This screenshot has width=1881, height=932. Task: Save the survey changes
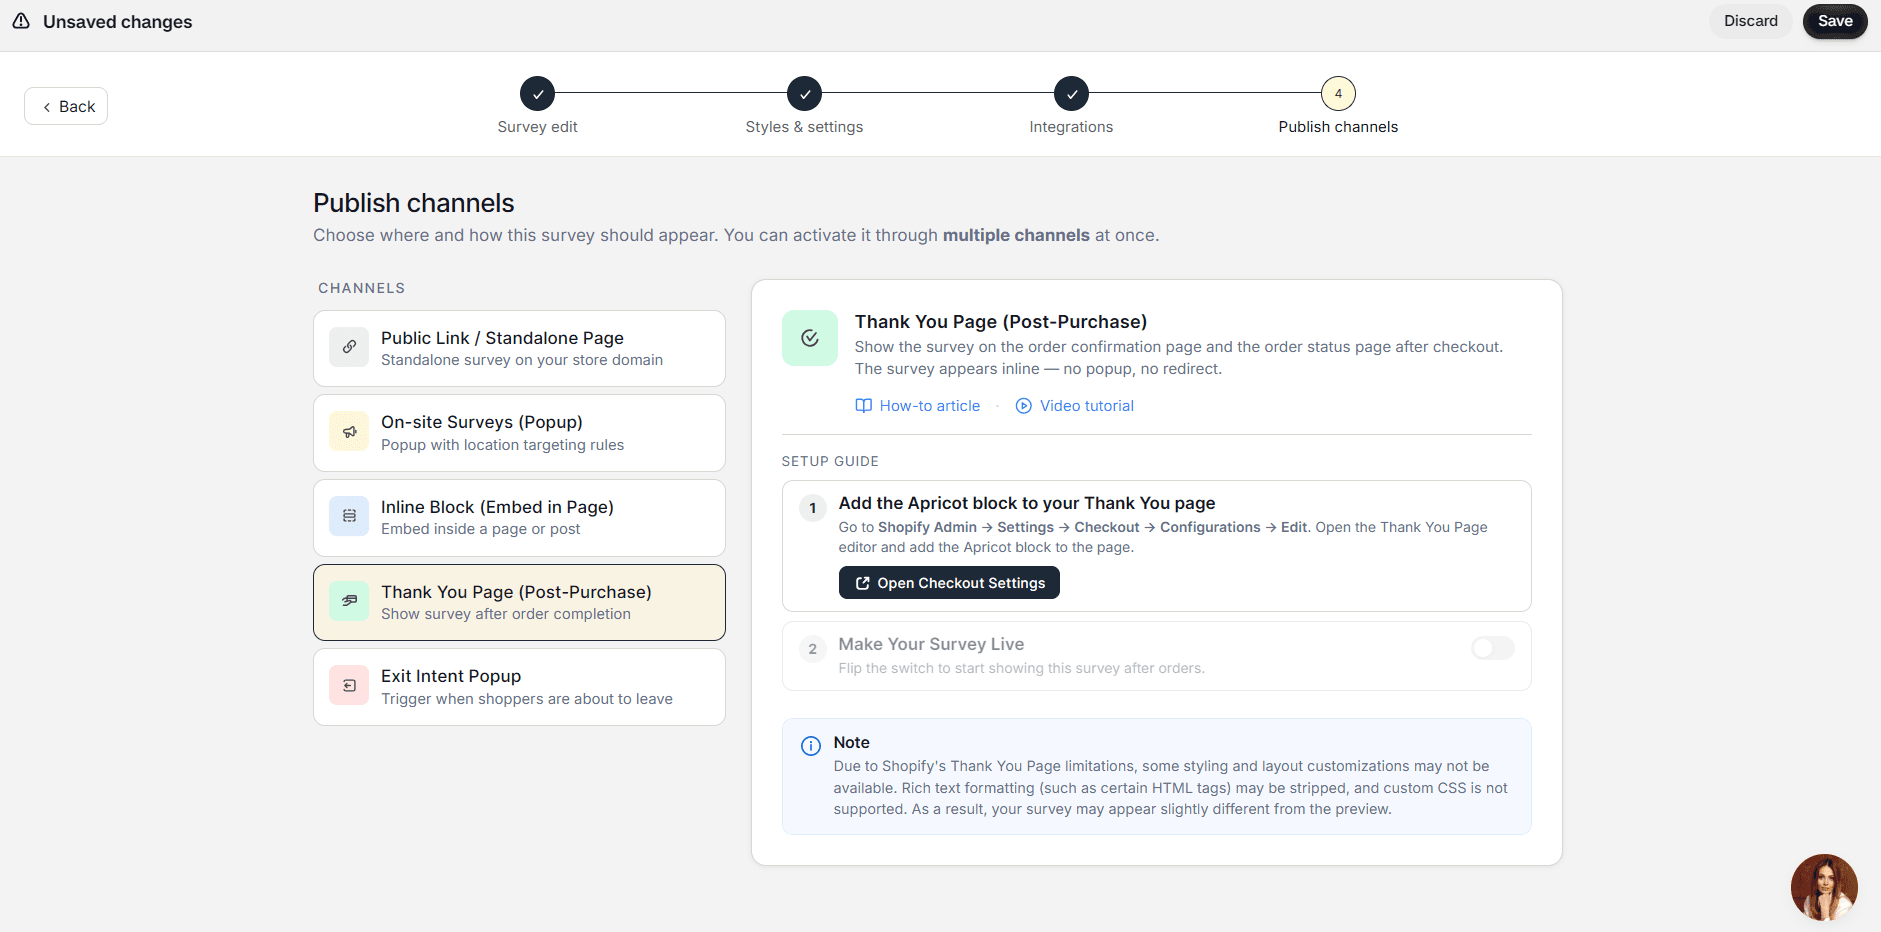pyautogui.click(x=1835, y=21)
